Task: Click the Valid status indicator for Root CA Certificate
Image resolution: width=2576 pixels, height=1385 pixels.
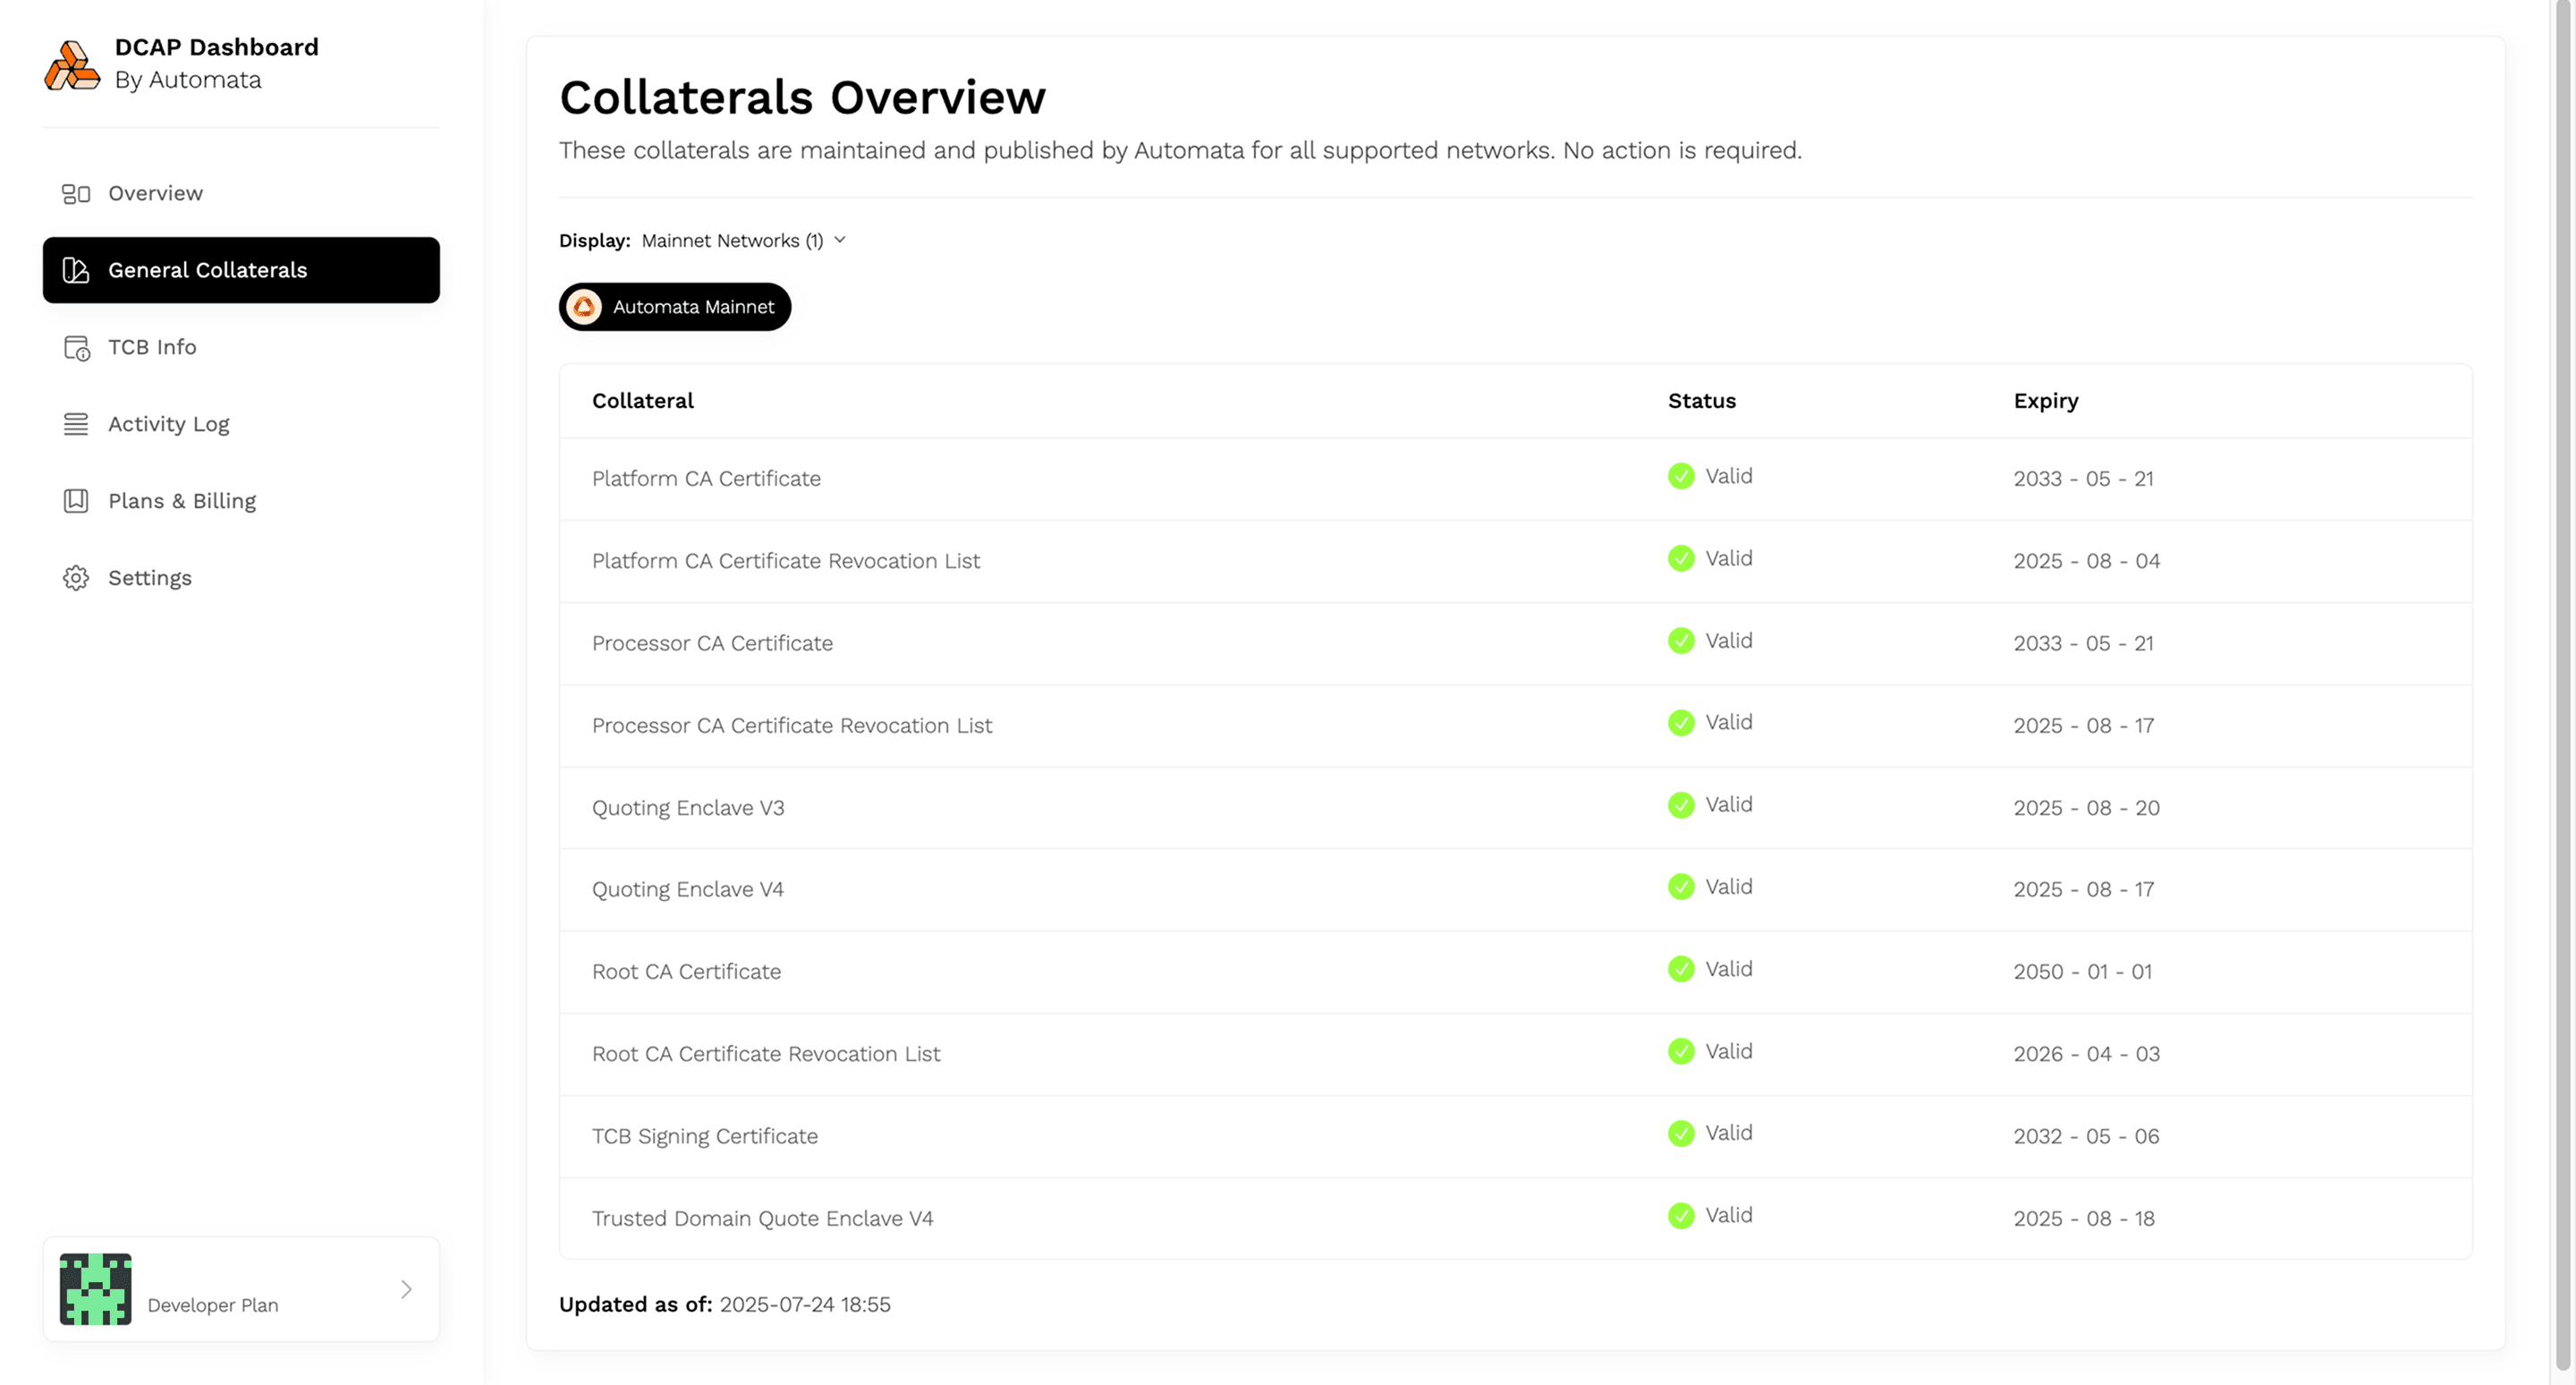Action: pyautogui.click(x=1680, y=969)
